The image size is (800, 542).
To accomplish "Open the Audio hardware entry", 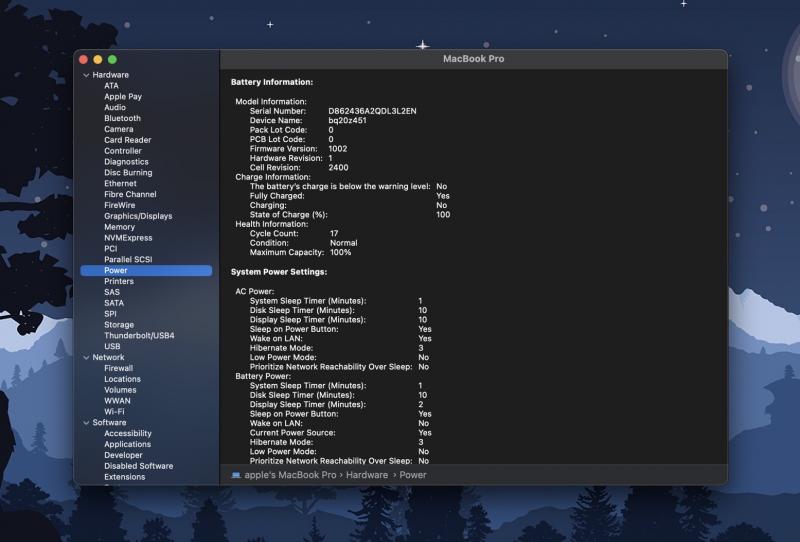I will 115,107.
